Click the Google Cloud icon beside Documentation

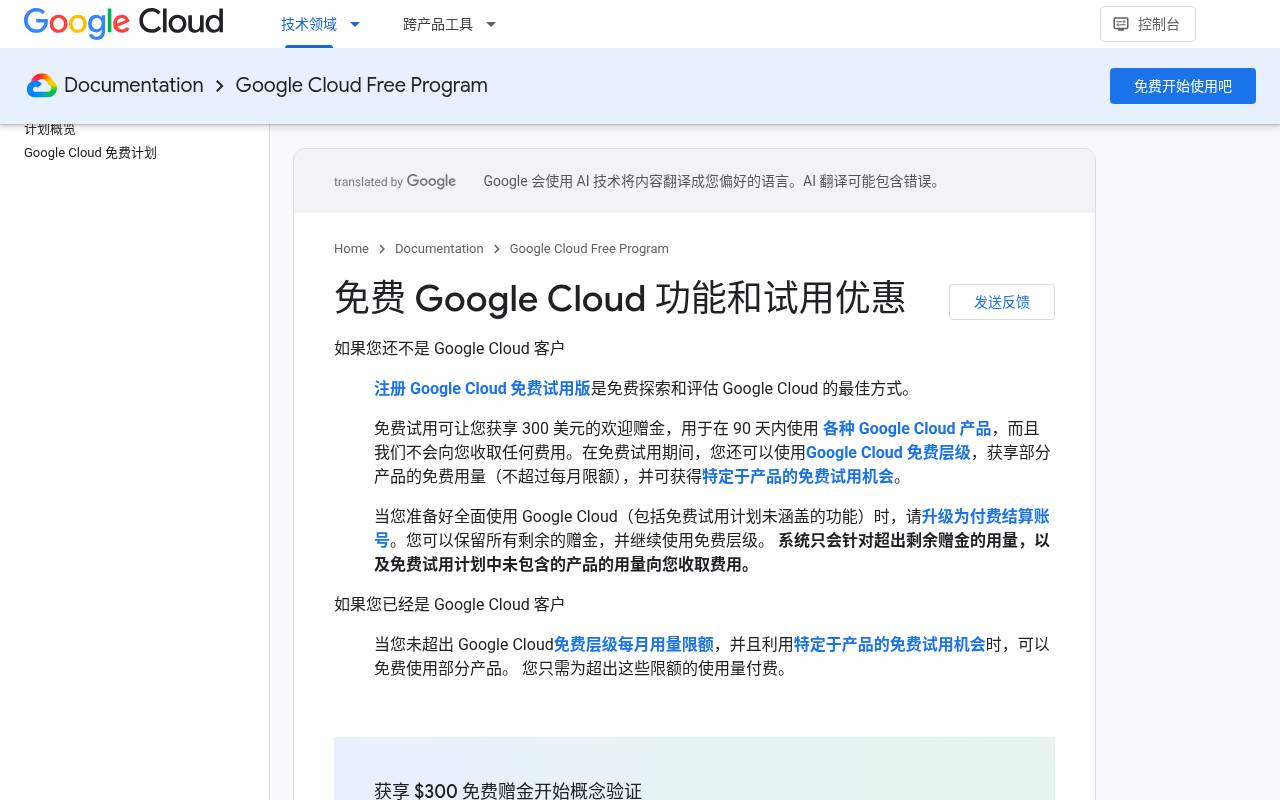[41, 86]
